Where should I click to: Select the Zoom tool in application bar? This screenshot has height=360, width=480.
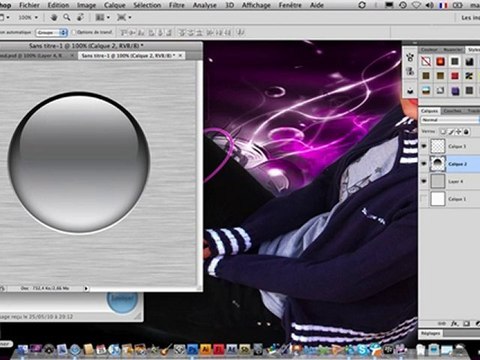pyautogui.click(x=67, y=17)
